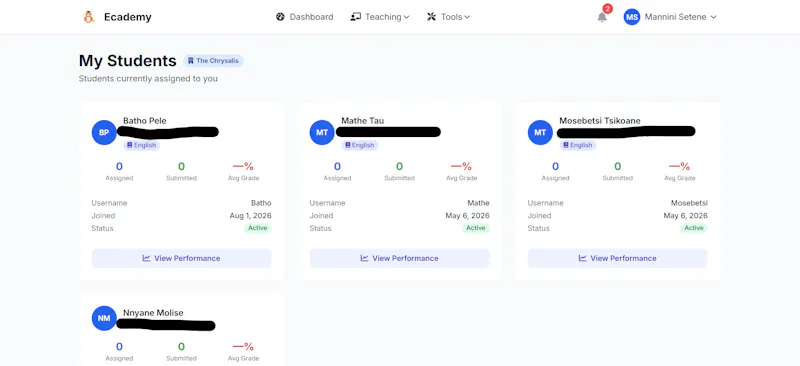This screenshot has width=800, height=366.
Task: Click the Dashboard gauge icon
Action: coord(280,17)
